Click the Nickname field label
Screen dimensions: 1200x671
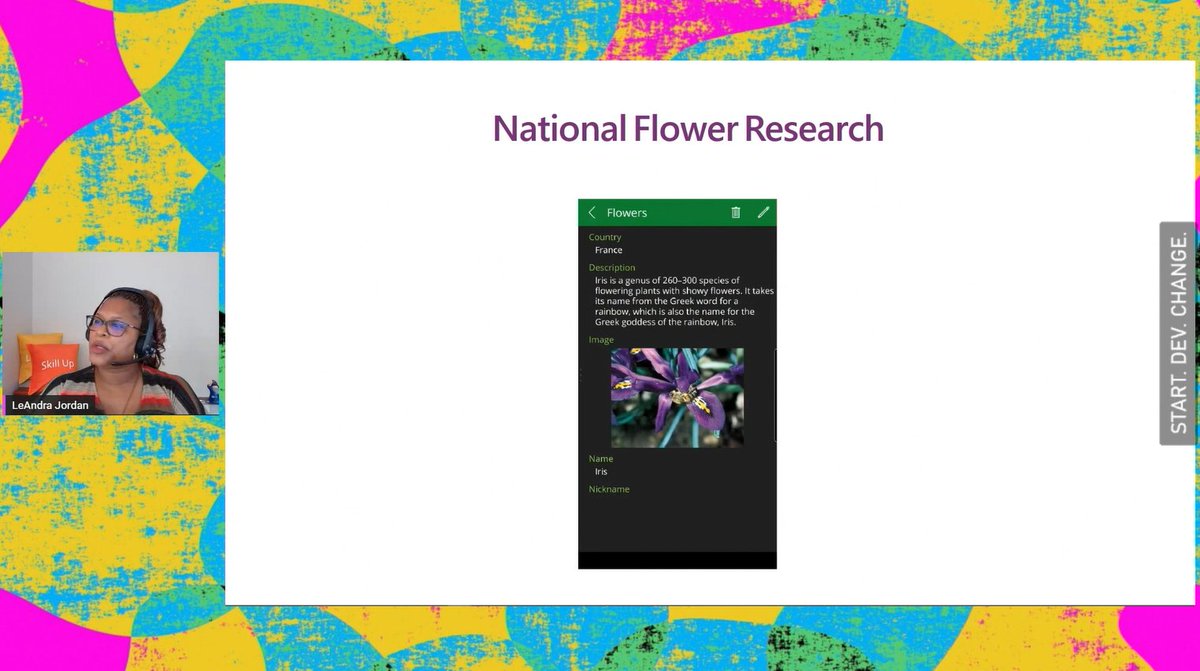[x=609, y=489]
